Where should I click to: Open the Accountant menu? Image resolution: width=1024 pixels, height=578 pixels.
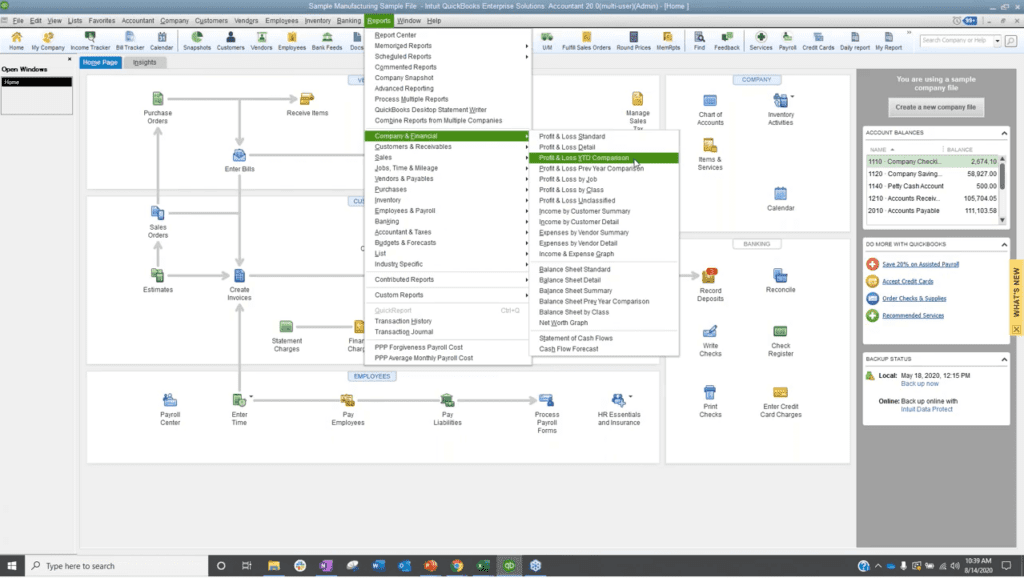pyautogui.click(x=138, y=20)
